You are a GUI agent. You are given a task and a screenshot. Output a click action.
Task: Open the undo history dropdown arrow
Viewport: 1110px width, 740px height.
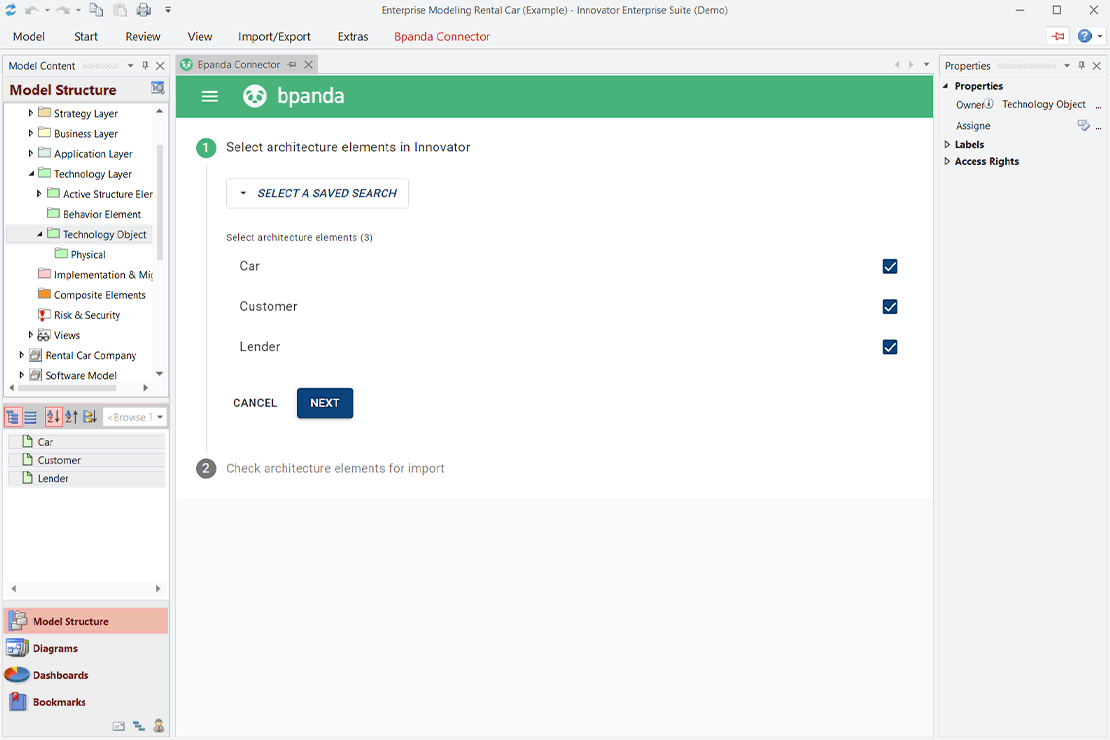click(x=47, y=10)
